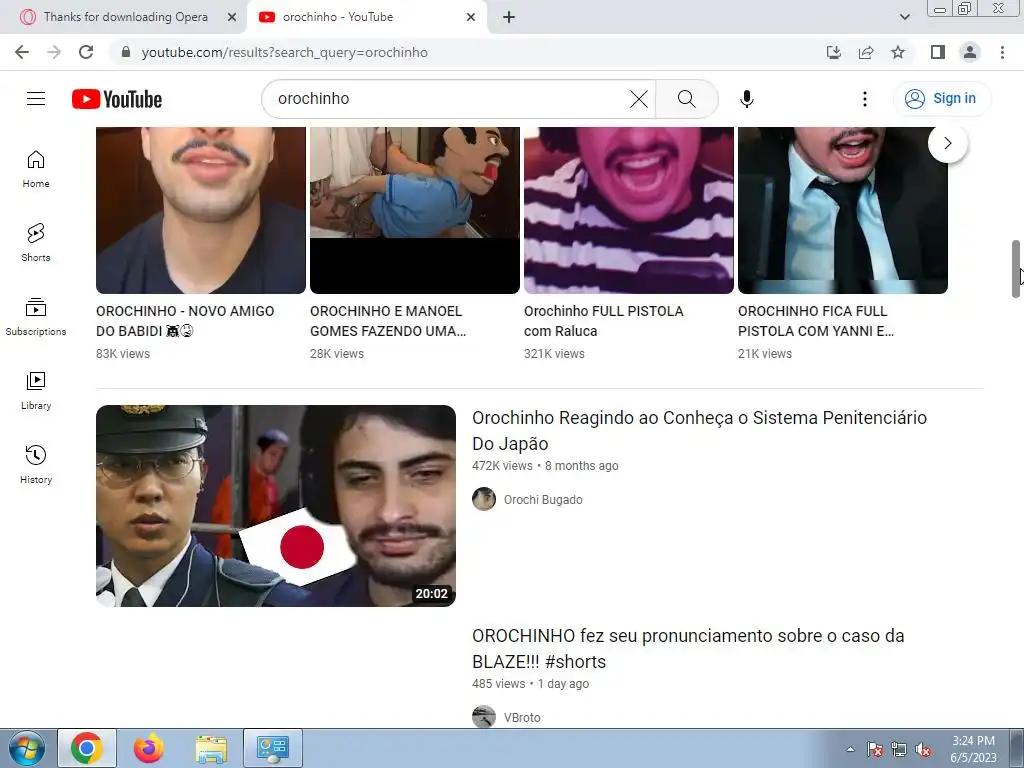View site info via padlock icon
Screen dimensions: 1024x768
click(126, 52)
